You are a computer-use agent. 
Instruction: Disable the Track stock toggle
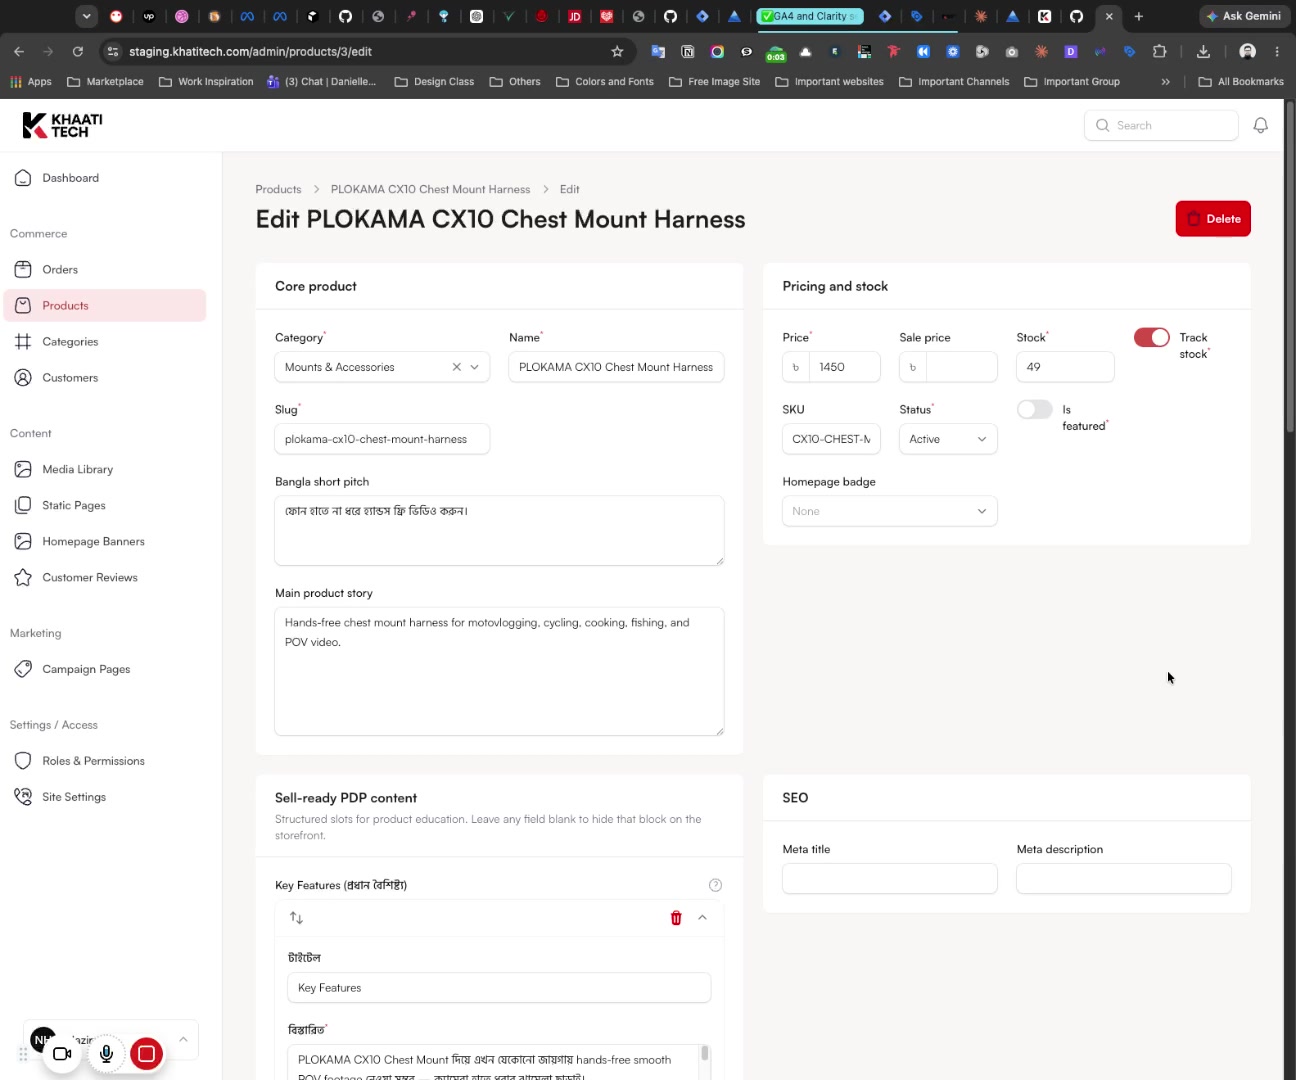(x=1152, y=338)
